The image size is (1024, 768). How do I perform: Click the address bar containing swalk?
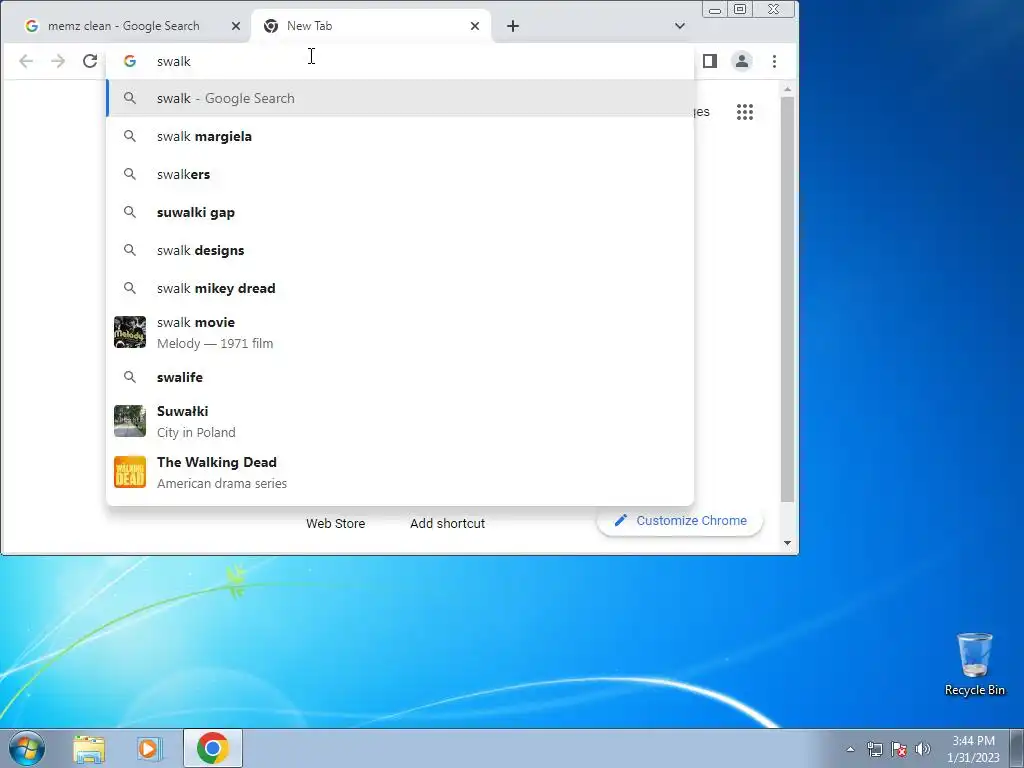400,61
